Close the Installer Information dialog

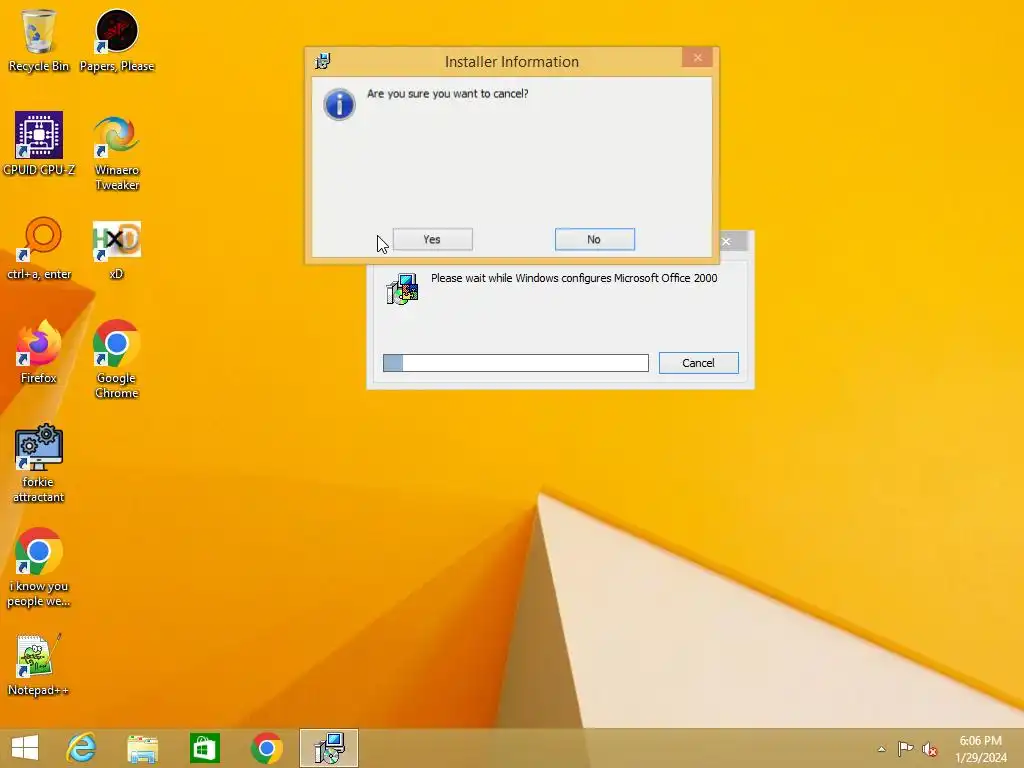pos(697,57)
